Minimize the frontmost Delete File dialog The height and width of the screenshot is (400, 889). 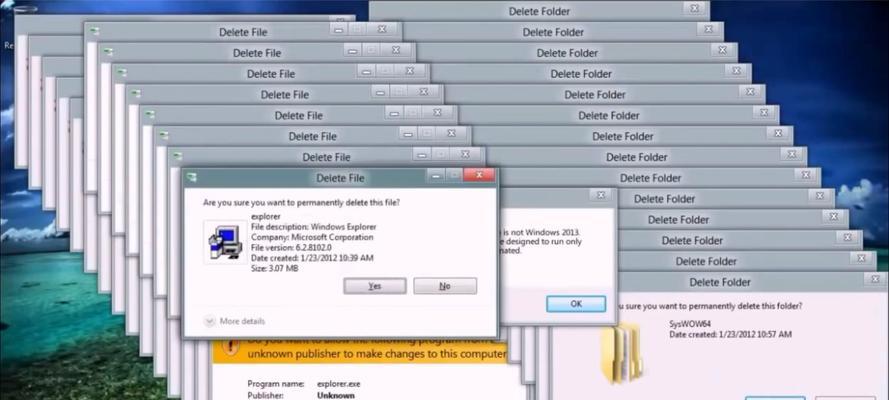(x=435, y=176)
